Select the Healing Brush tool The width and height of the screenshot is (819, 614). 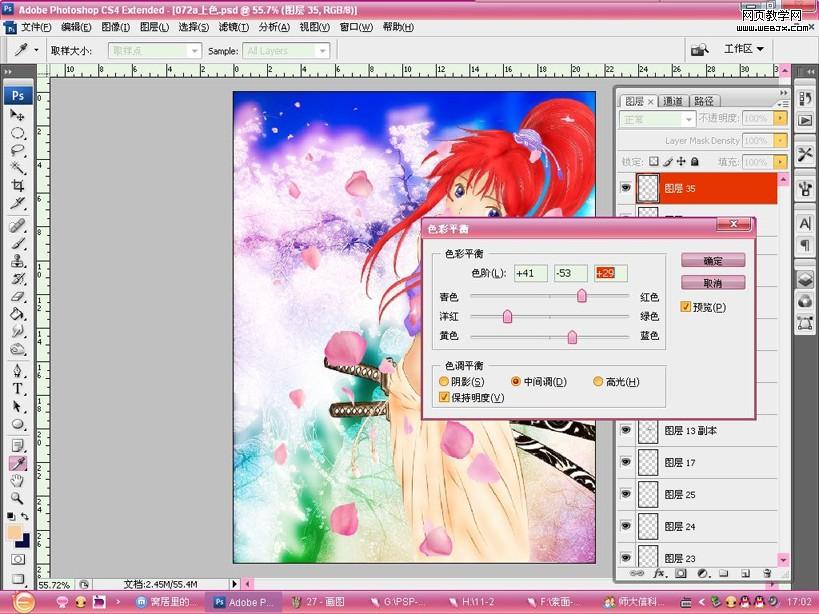pyautogui.click(x=17, y=226)
